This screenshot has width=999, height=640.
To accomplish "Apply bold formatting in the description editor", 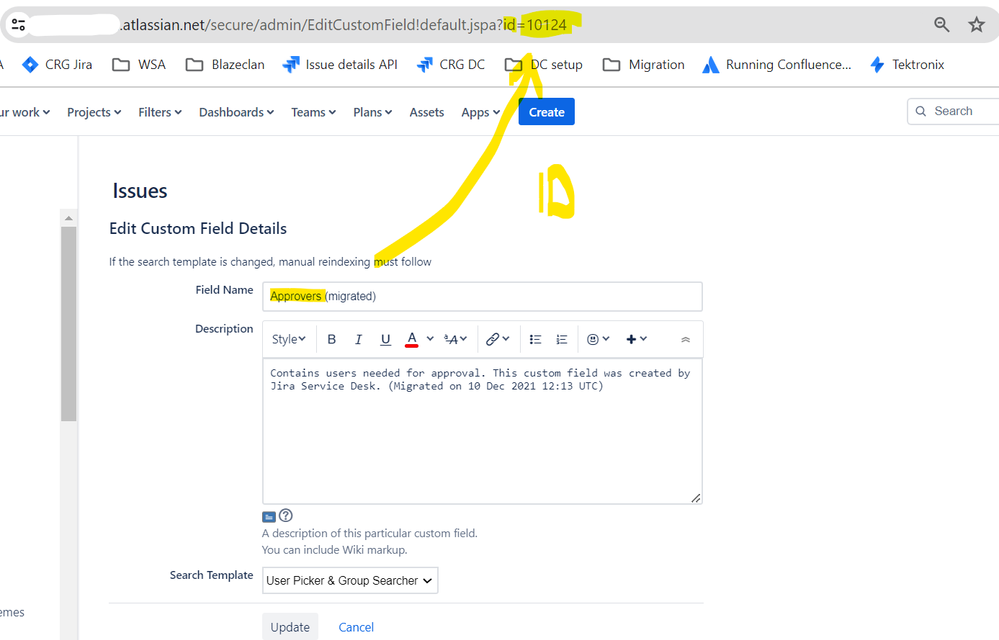I will click(331, 339).
